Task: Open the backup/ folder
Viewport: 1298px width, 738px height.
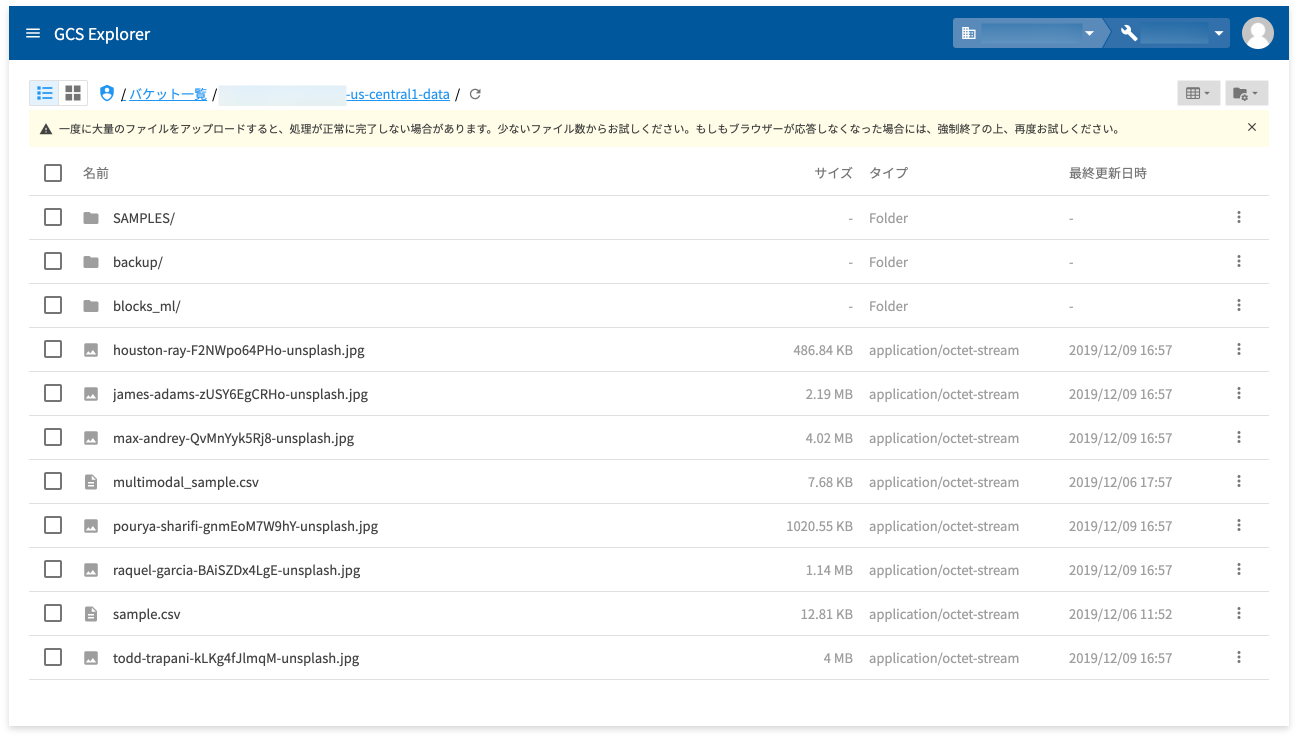Action: coord(138,262)
